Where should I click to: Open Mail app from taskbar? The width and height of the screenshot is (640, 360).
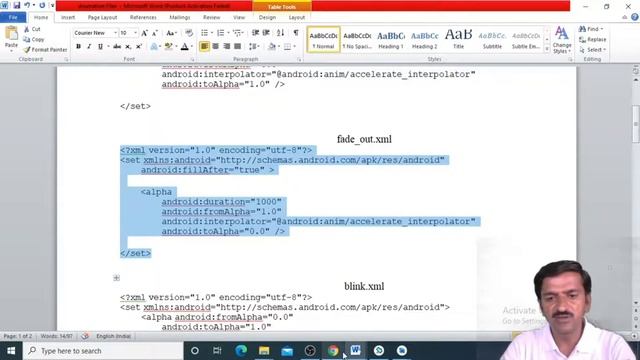[x=287, y=351]
